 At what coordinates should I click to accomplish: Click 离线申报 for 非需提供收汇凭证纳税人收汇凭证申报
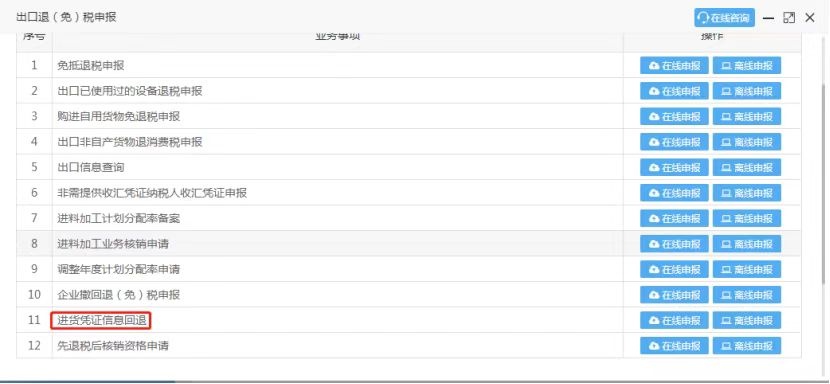coord(746,193)
